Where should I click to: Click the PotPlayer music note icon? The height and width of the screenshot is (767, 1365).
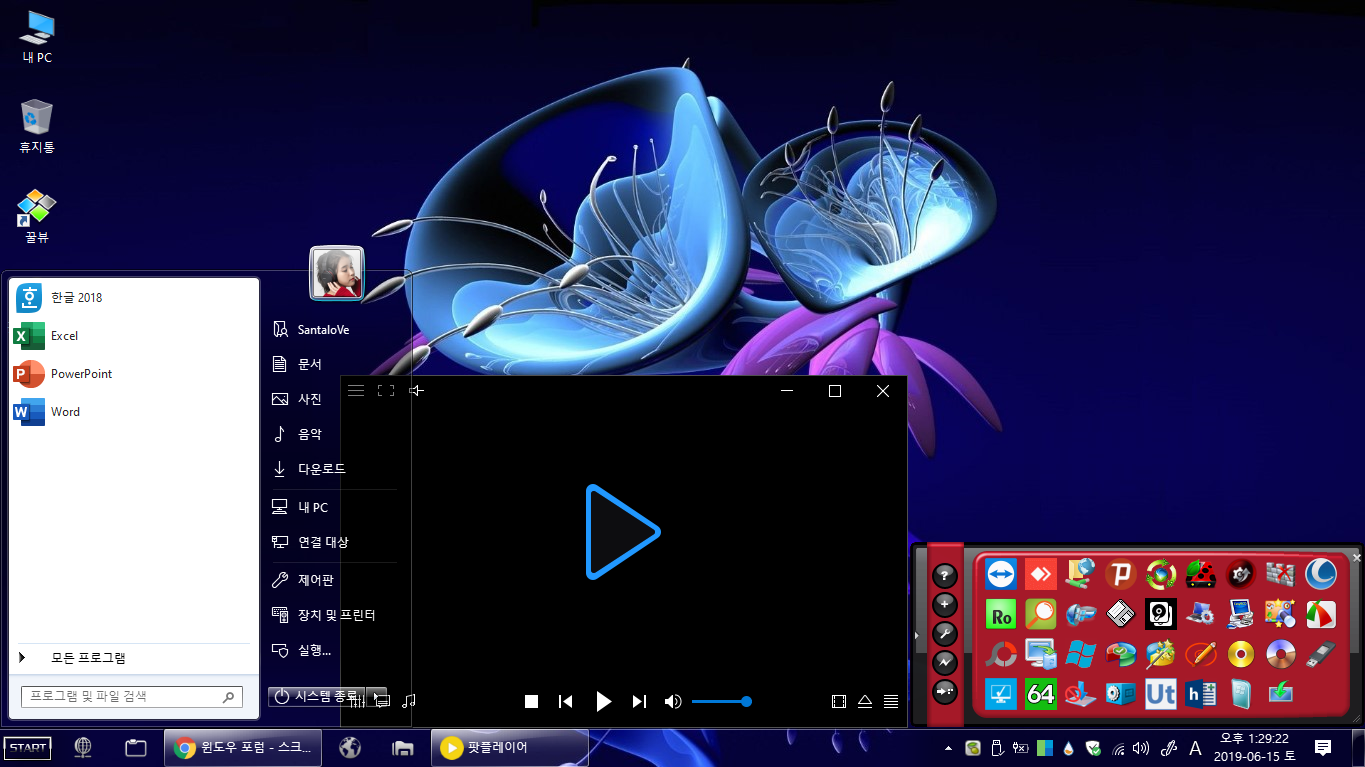point(408,702)
